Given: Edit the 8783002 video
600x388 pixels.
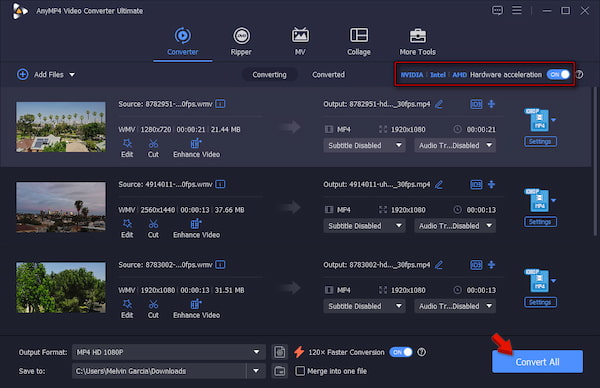Looking at the screenshot, I should (x=127, y=309).
